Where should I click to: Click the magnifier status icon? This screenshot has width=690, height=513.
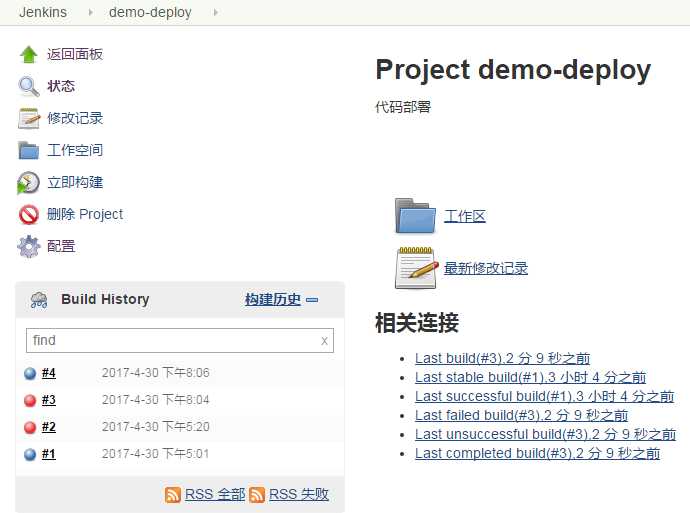pyautogui.click(x=29, y=87)
